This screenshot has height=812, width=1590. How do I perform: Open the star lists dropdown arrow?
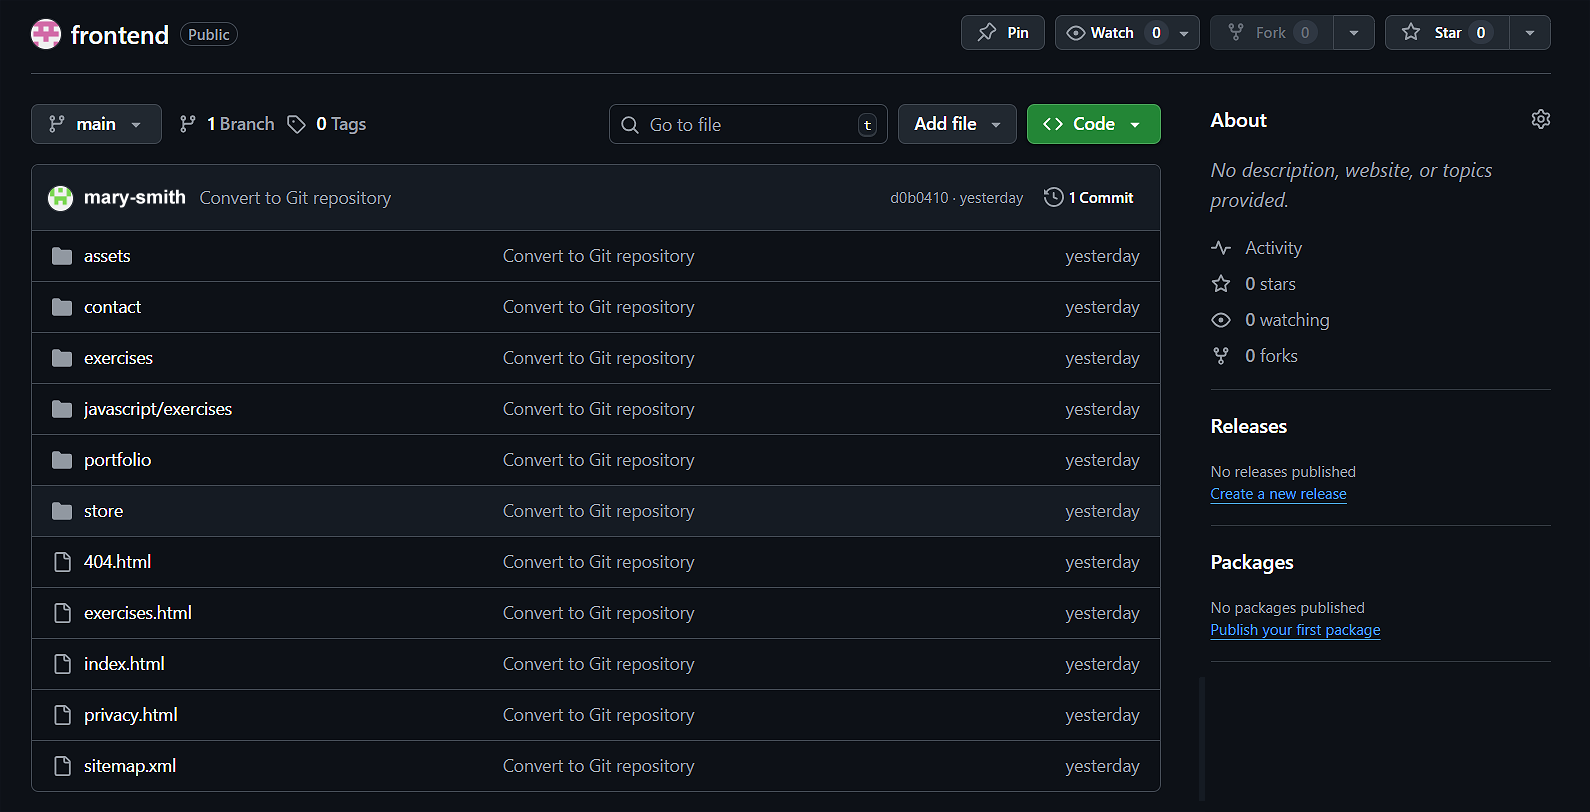[x=1529, y=33]
